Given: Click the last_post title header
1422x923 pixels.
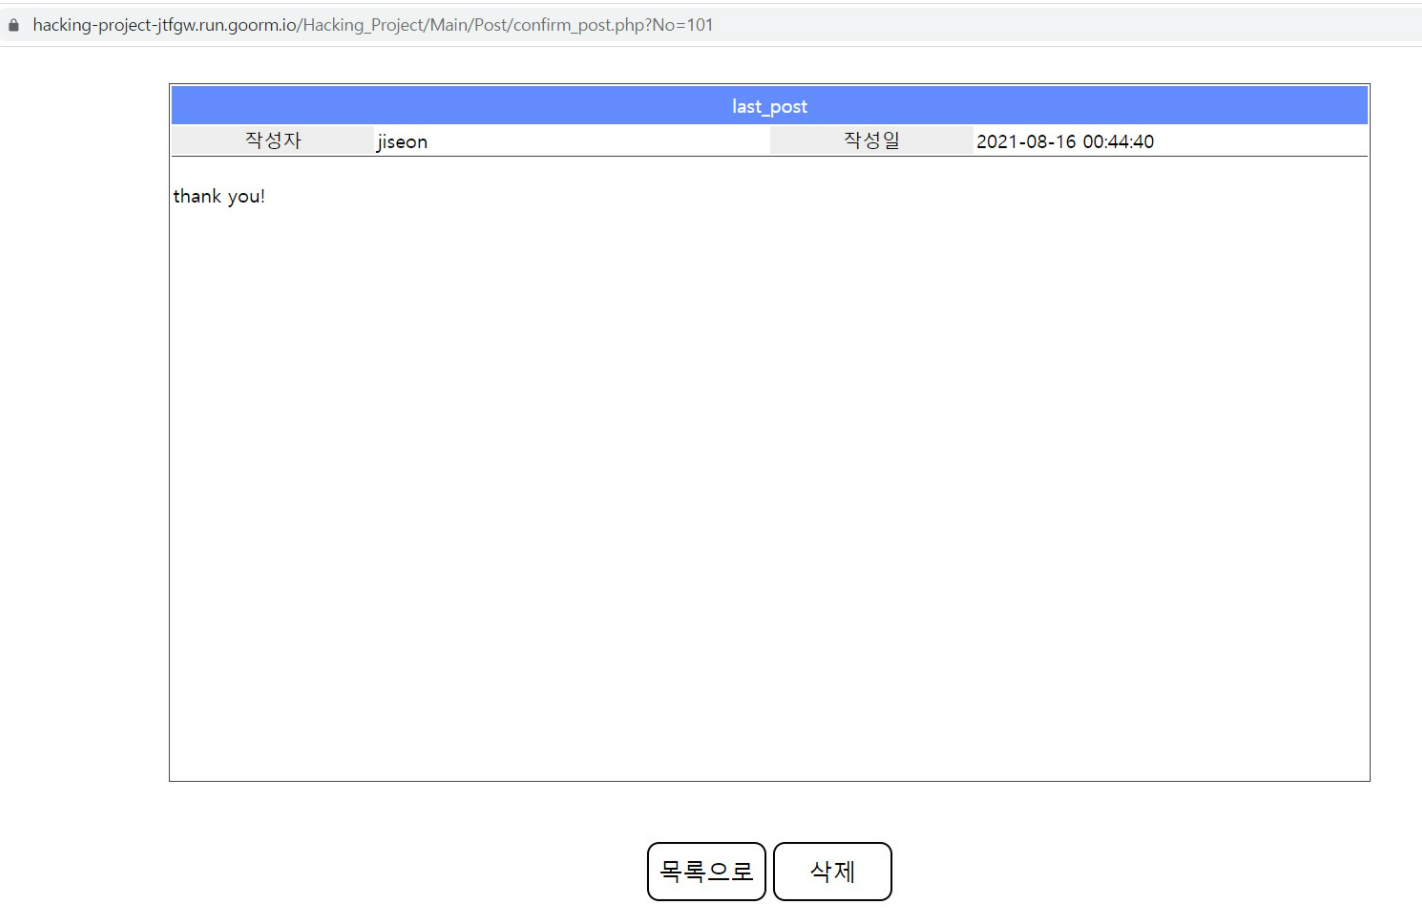Looking at the screenshot, I should click(769, 106).
